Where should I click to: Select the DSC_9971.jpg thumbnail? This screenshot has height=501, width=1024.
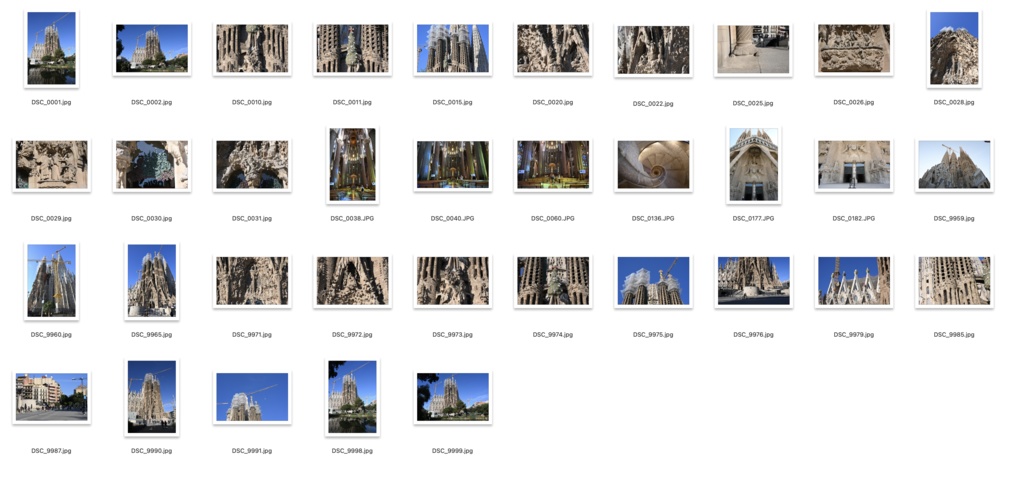pyautogui.click(x=252, y=282)
